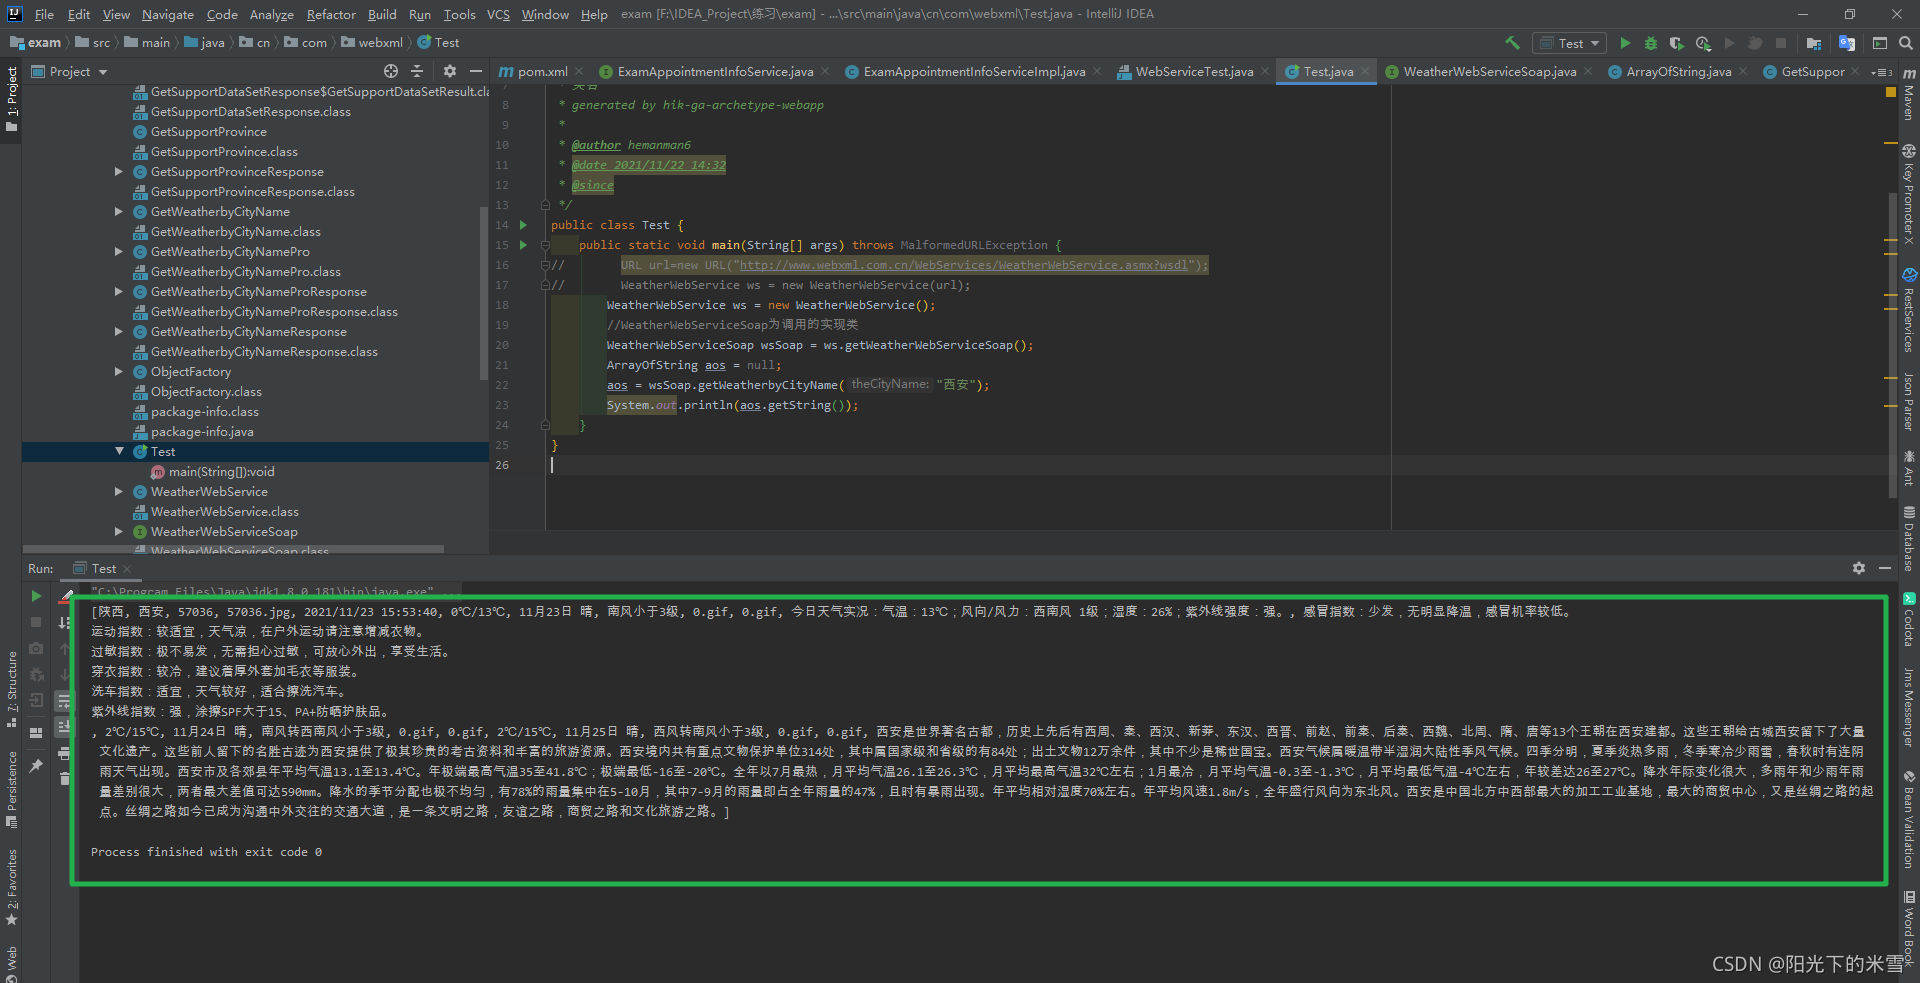Toggle the Key Promoter X tool window
Viewport: 1920px width, 983px height.
point(1909,195)
